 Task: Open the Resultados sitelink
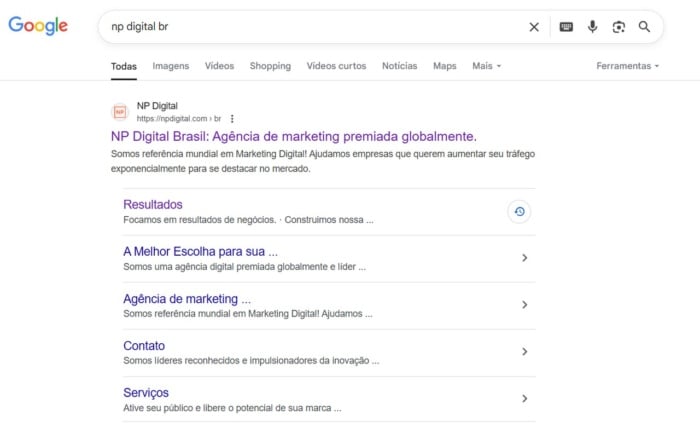(153, 205)
